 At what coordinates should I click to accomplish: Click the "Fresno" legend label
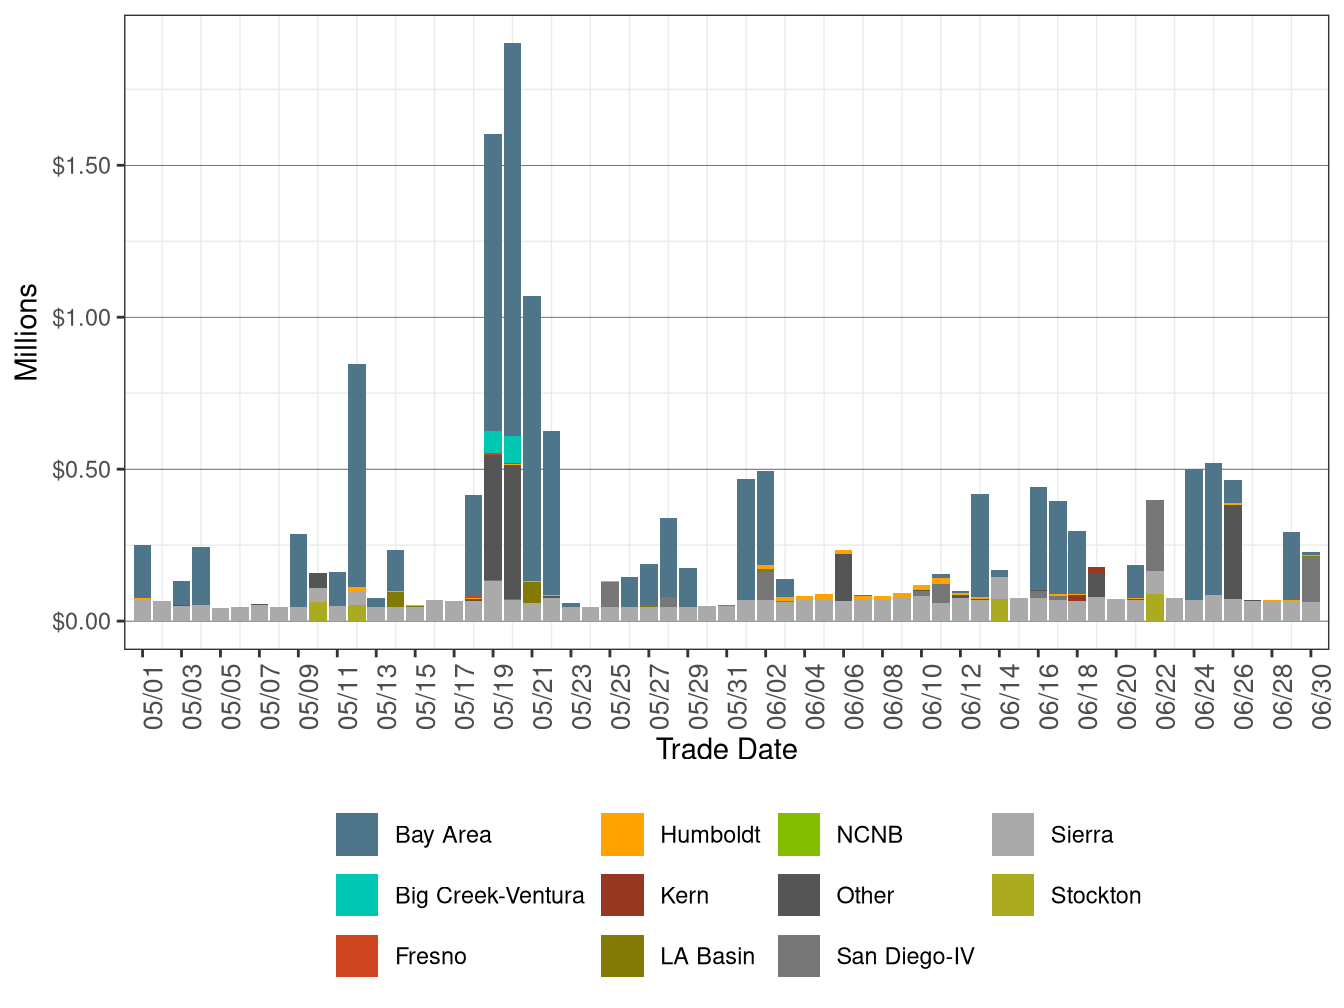[431, 956]
